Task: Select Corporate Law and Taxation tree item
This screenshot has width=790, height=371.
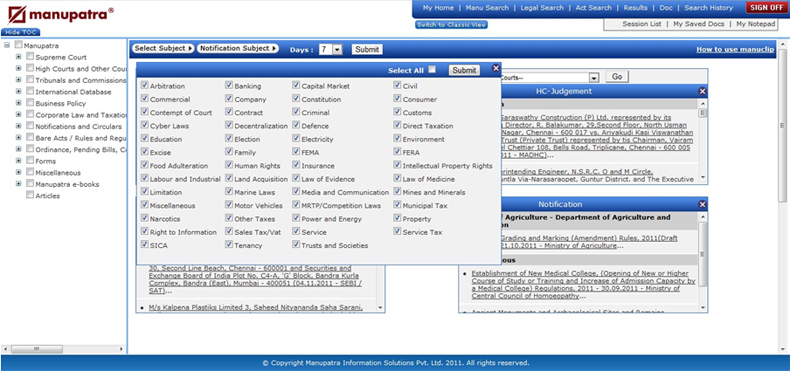Action: pos(81,115)
